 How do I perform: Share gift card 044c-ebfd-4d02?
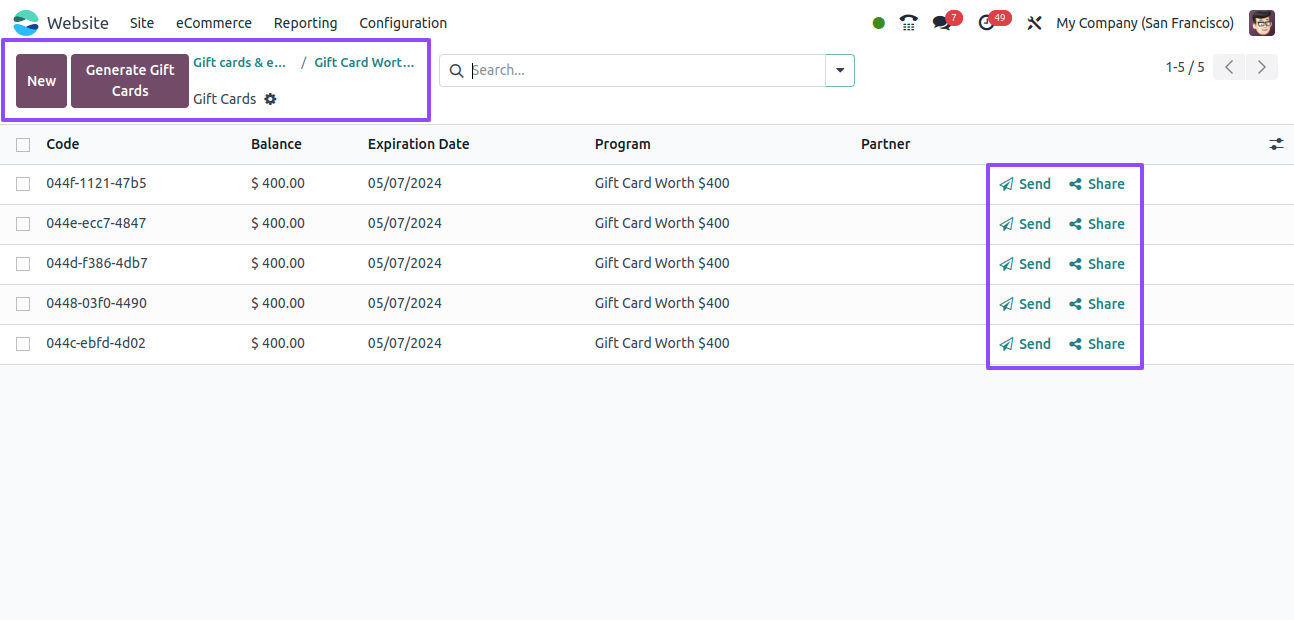(x=1097, y=344)
